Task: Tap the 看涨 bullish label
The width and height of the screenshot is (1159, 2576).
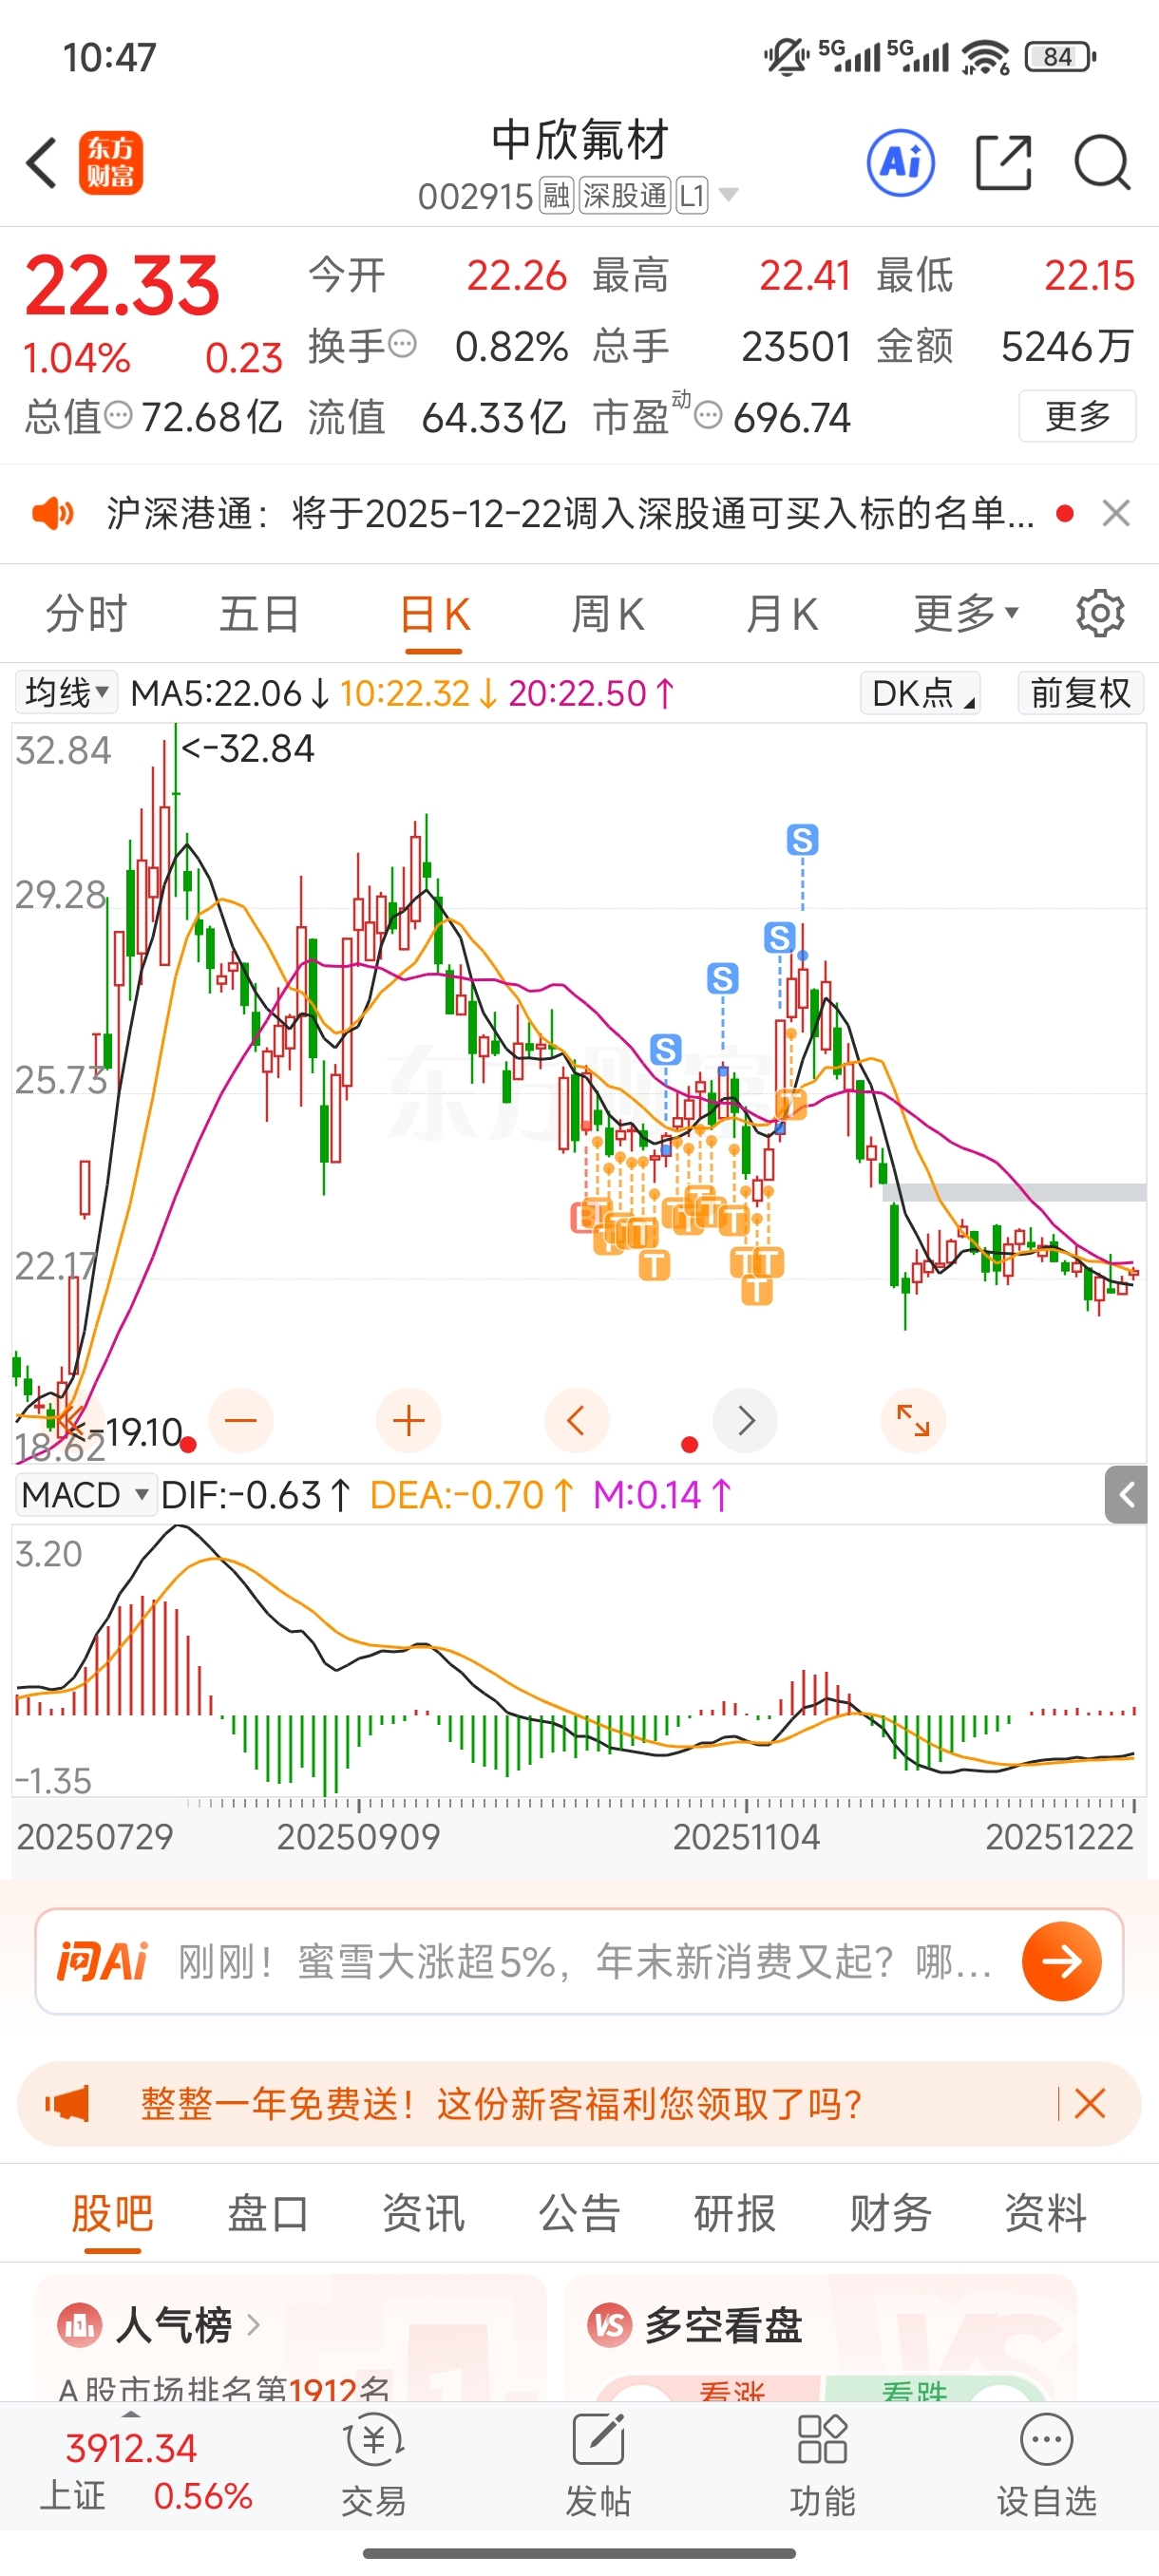Action: point(732,2392)
